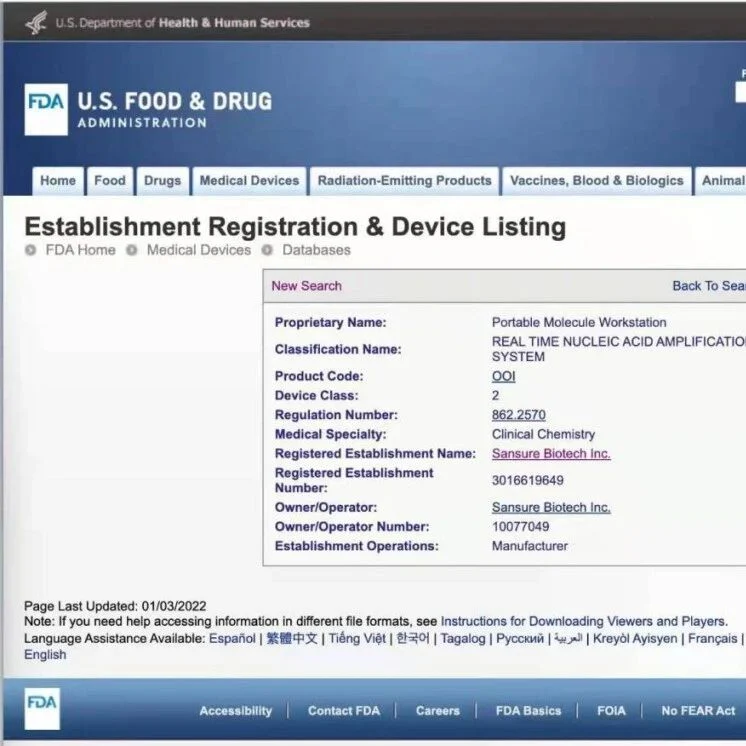This screenshot has width=746, height=746.
Task: Start a New Search
Action: pos(307,286)
